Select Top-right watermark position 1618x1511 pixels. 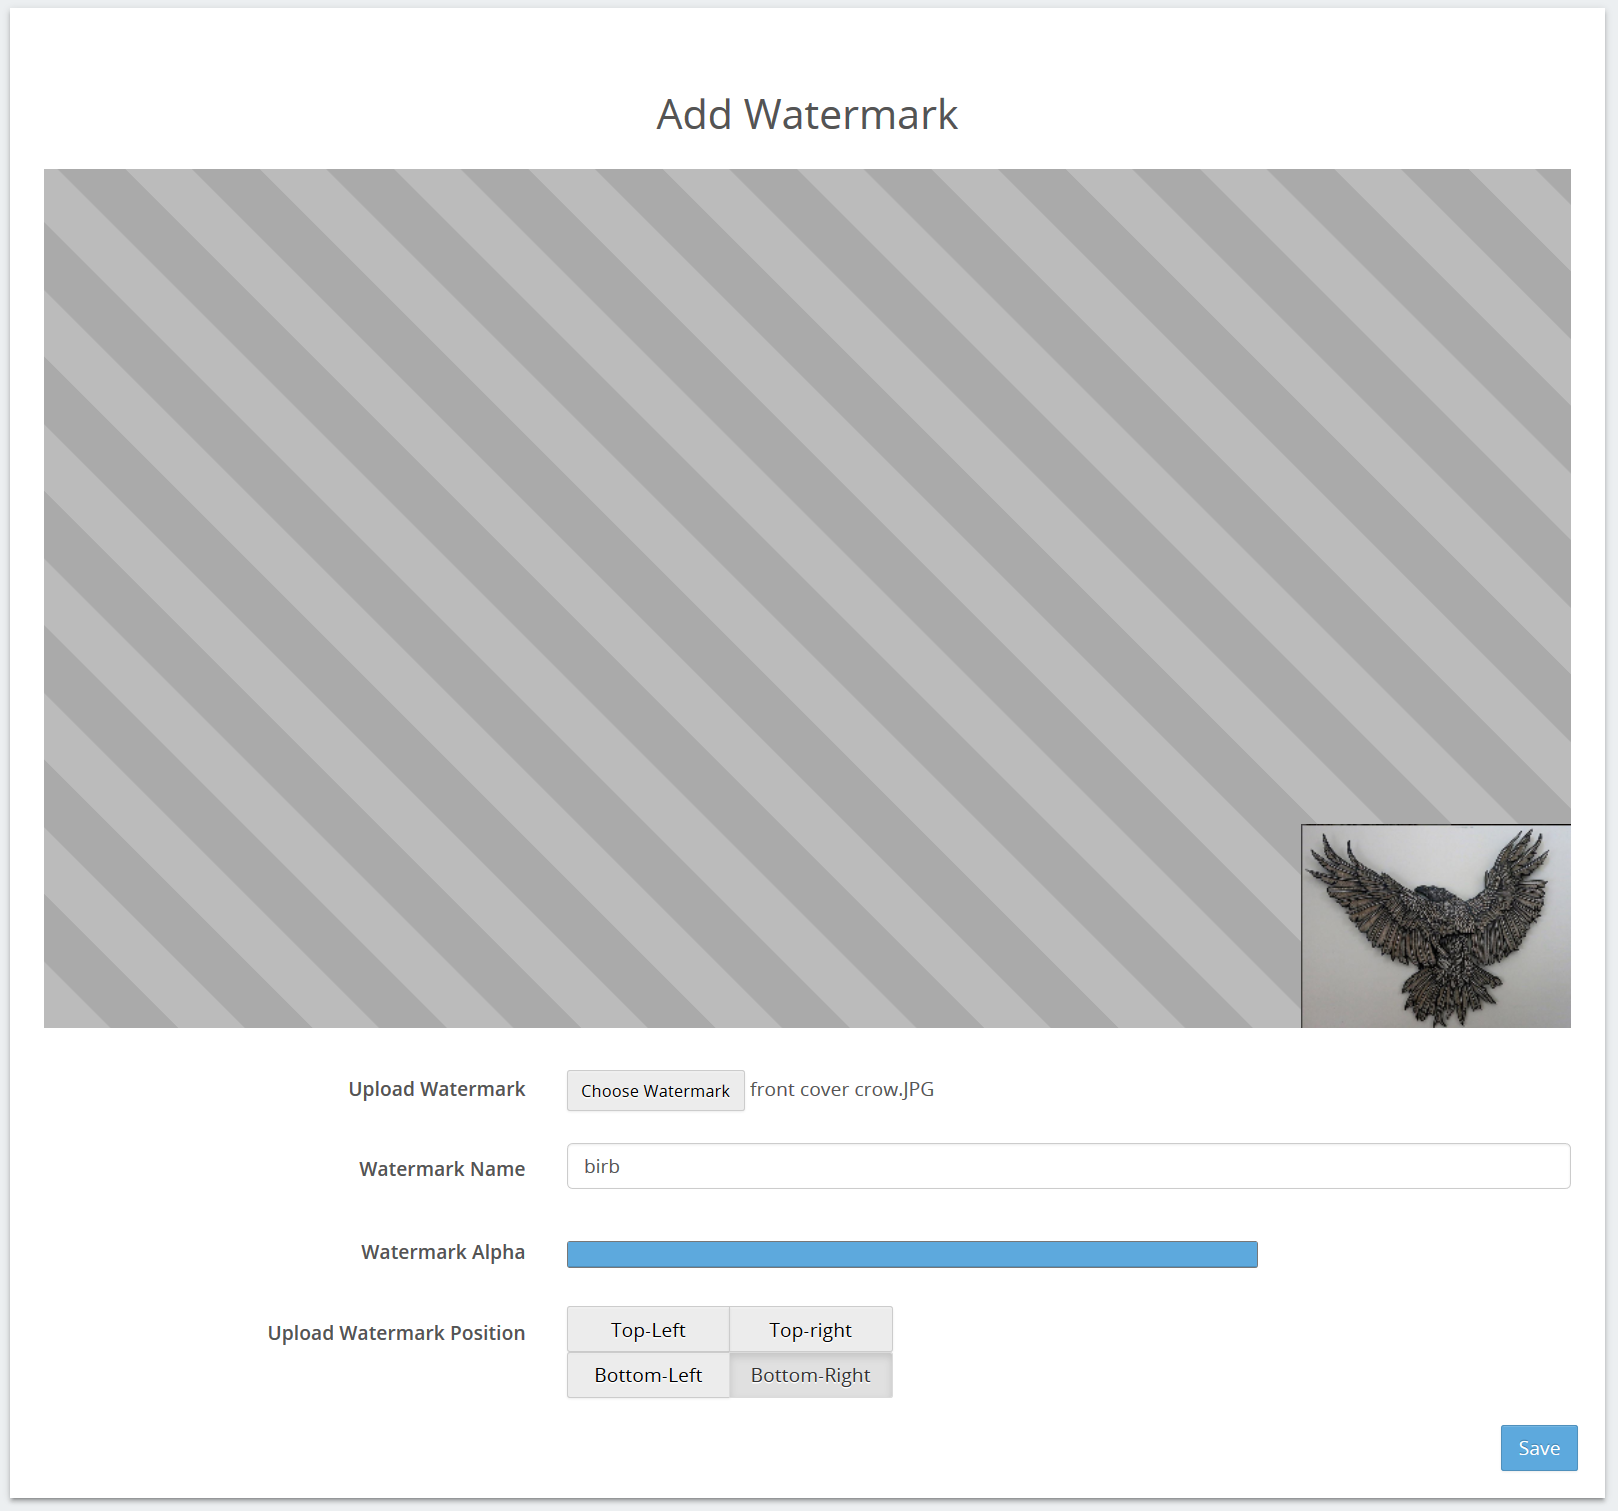coord(810,1330)
